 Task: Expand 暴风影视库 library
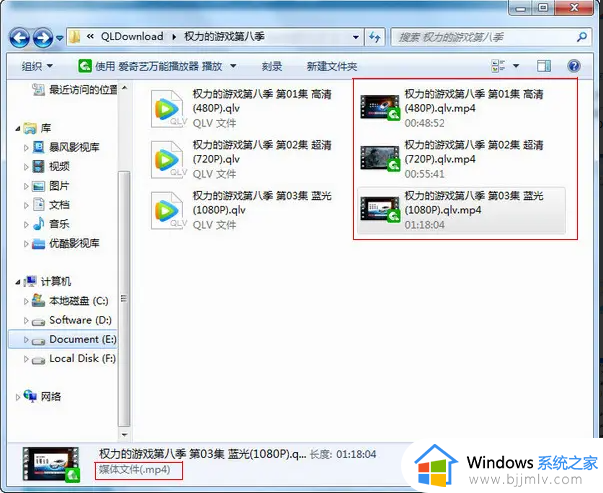point(26,148)
